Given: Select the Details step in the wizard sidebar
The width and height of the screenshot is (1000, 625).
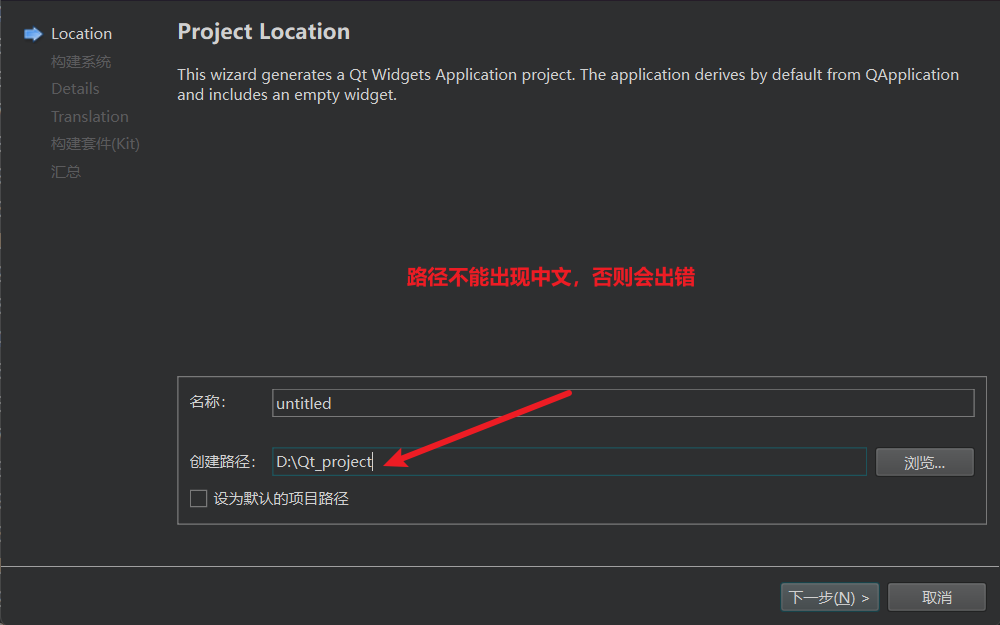Looking at the screenshot, I should click(x=75, y=88).
